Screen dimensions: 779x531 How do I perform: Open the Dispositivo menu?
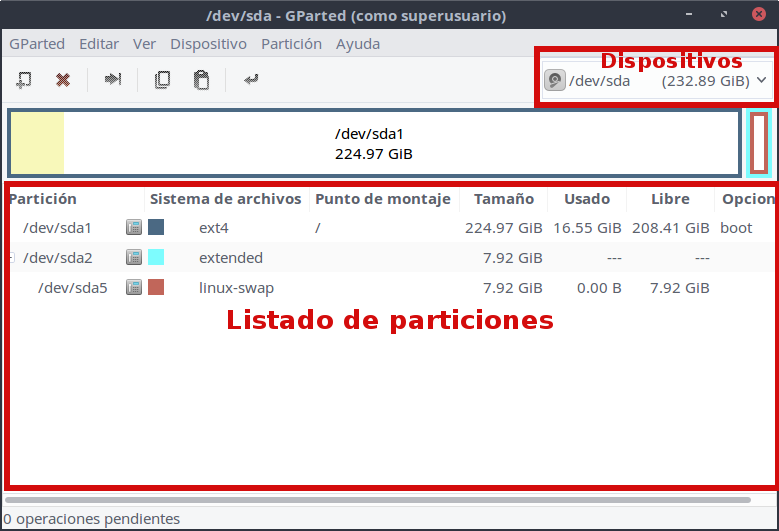coord(208,44)
